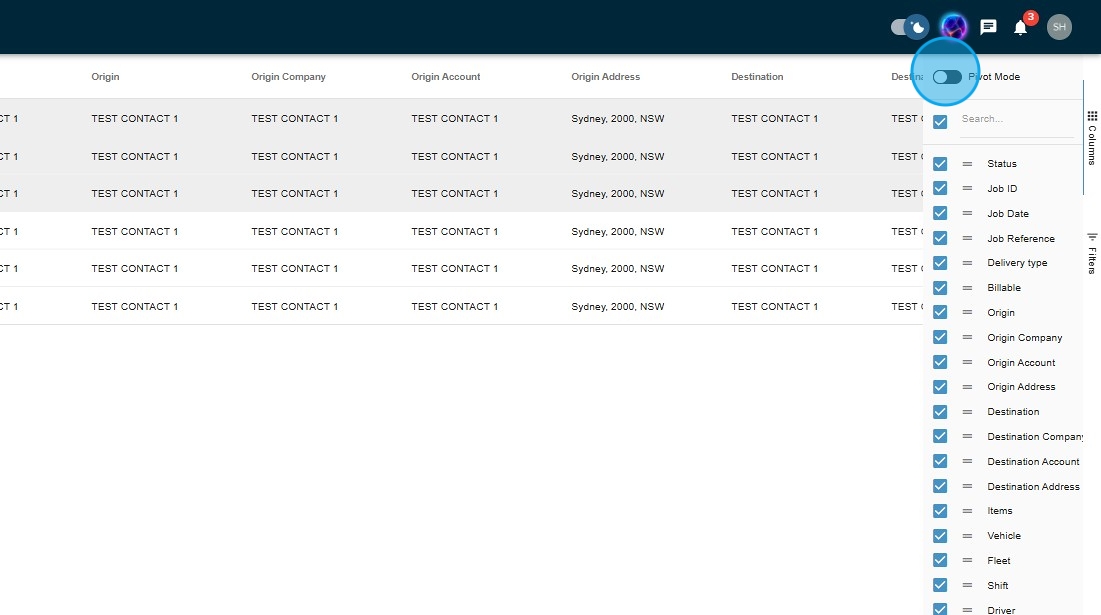Viewport: 1101px width, 615px height.
Task: Collapse the Columns side panel tab
Action: tap(1091, 137)
